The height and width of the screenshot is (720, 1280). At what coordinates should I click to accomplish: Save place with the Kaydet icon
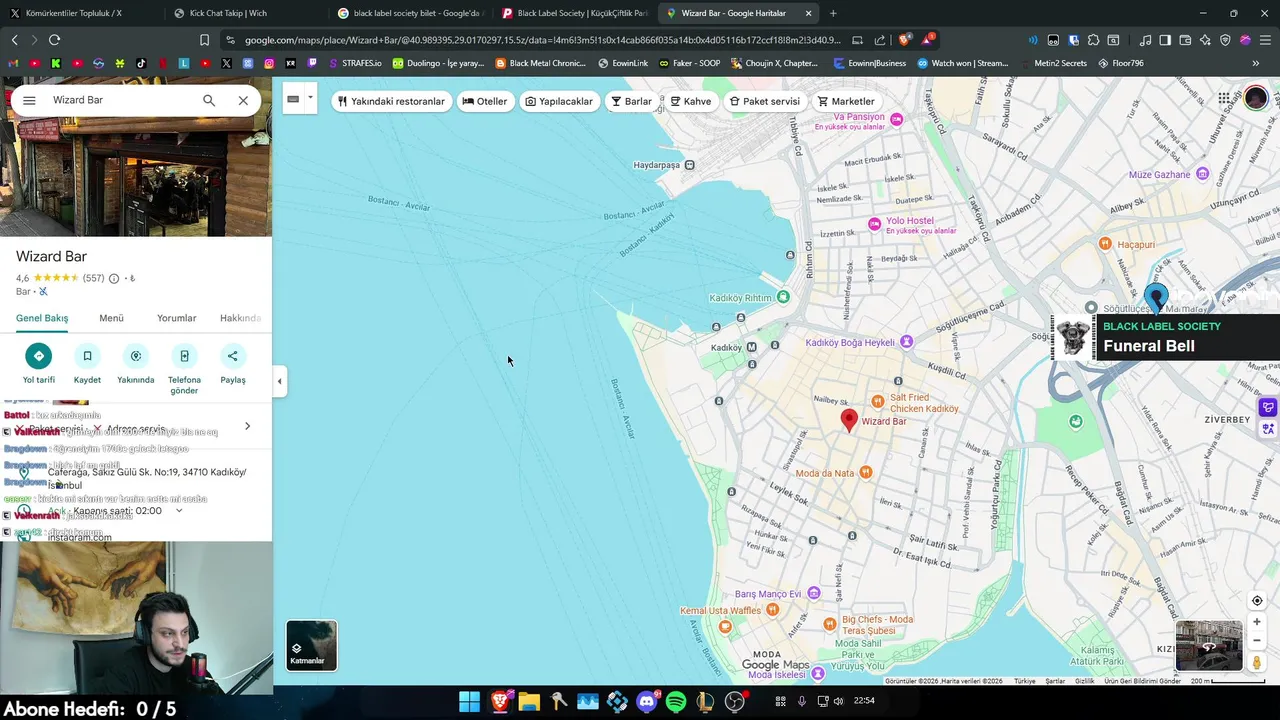pyautogui.click(x=87, y=356)
